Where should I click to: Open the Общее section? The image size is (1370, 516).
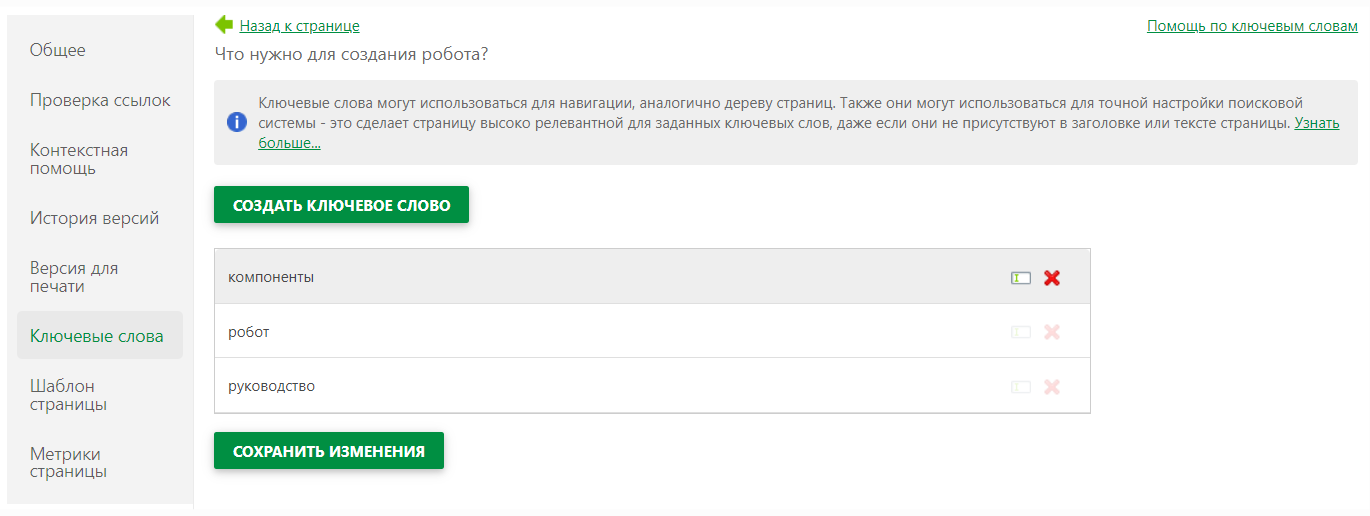tap(58, 50)
